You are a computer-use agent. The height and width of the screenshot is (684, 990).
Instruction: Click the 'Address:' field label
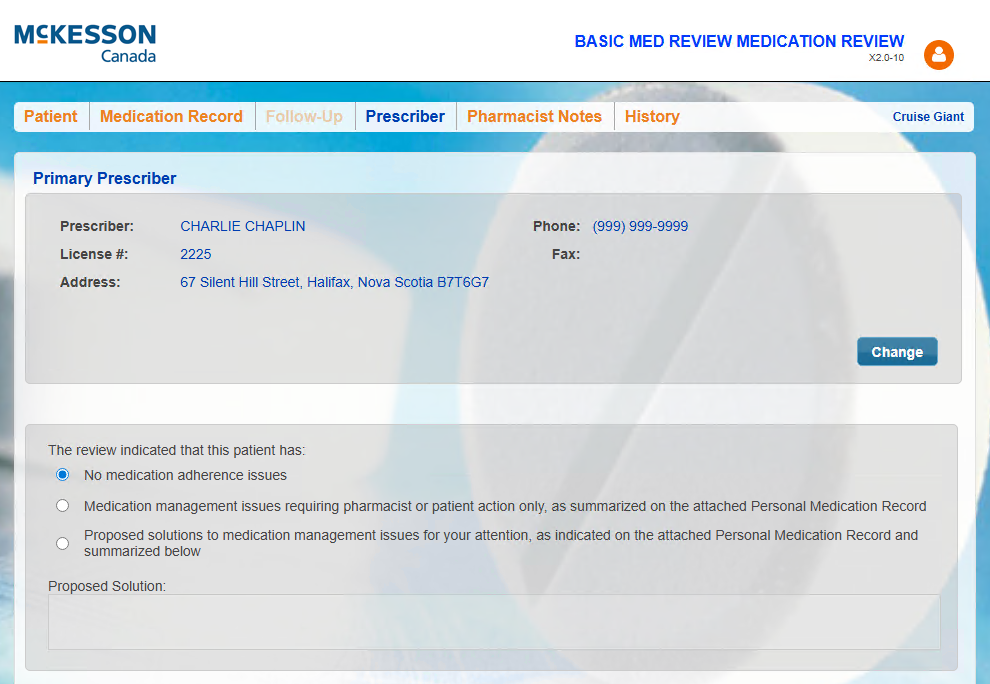pos(90,282)
